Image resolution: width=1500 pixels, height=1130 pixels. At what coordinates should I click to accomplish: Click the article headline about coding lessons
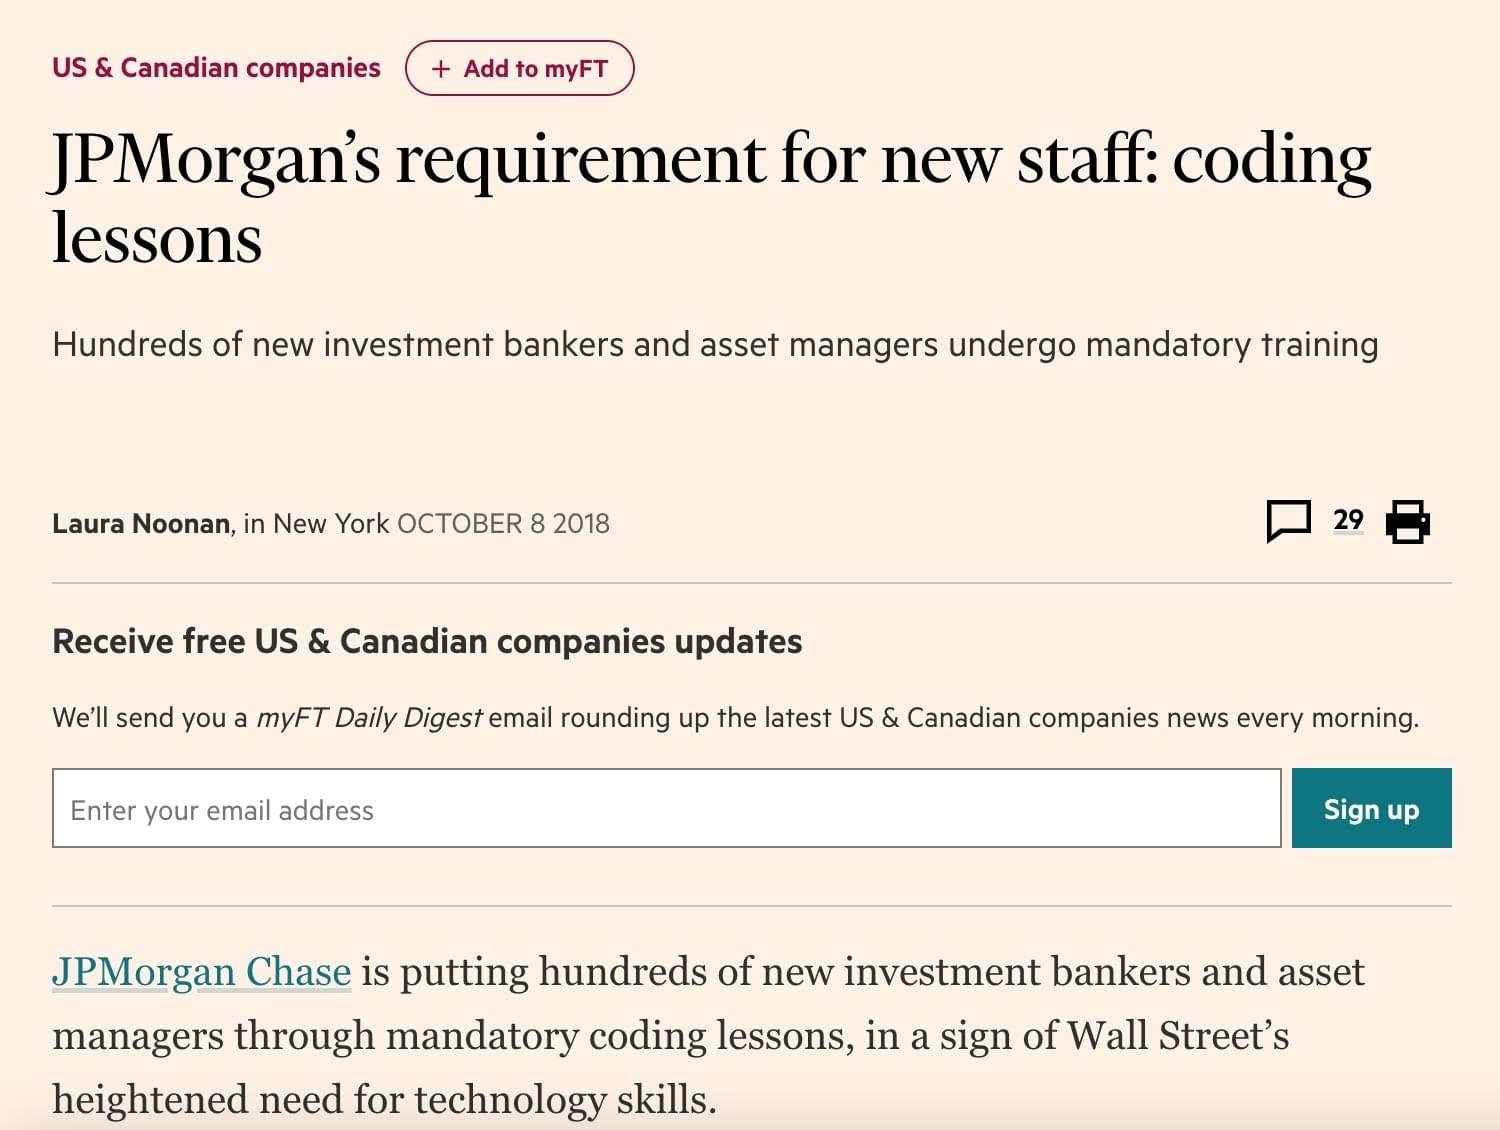pyautogui.click(x=710, y=198)
